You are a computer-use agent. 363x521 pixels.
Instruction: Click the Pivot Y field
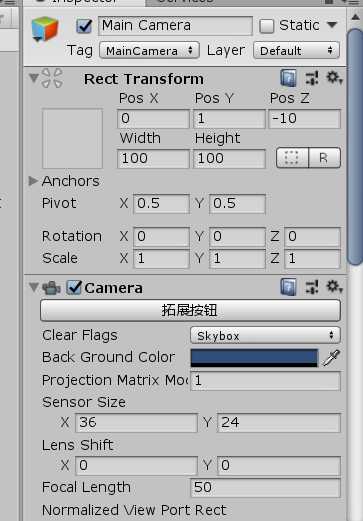(x=237, y=204)
